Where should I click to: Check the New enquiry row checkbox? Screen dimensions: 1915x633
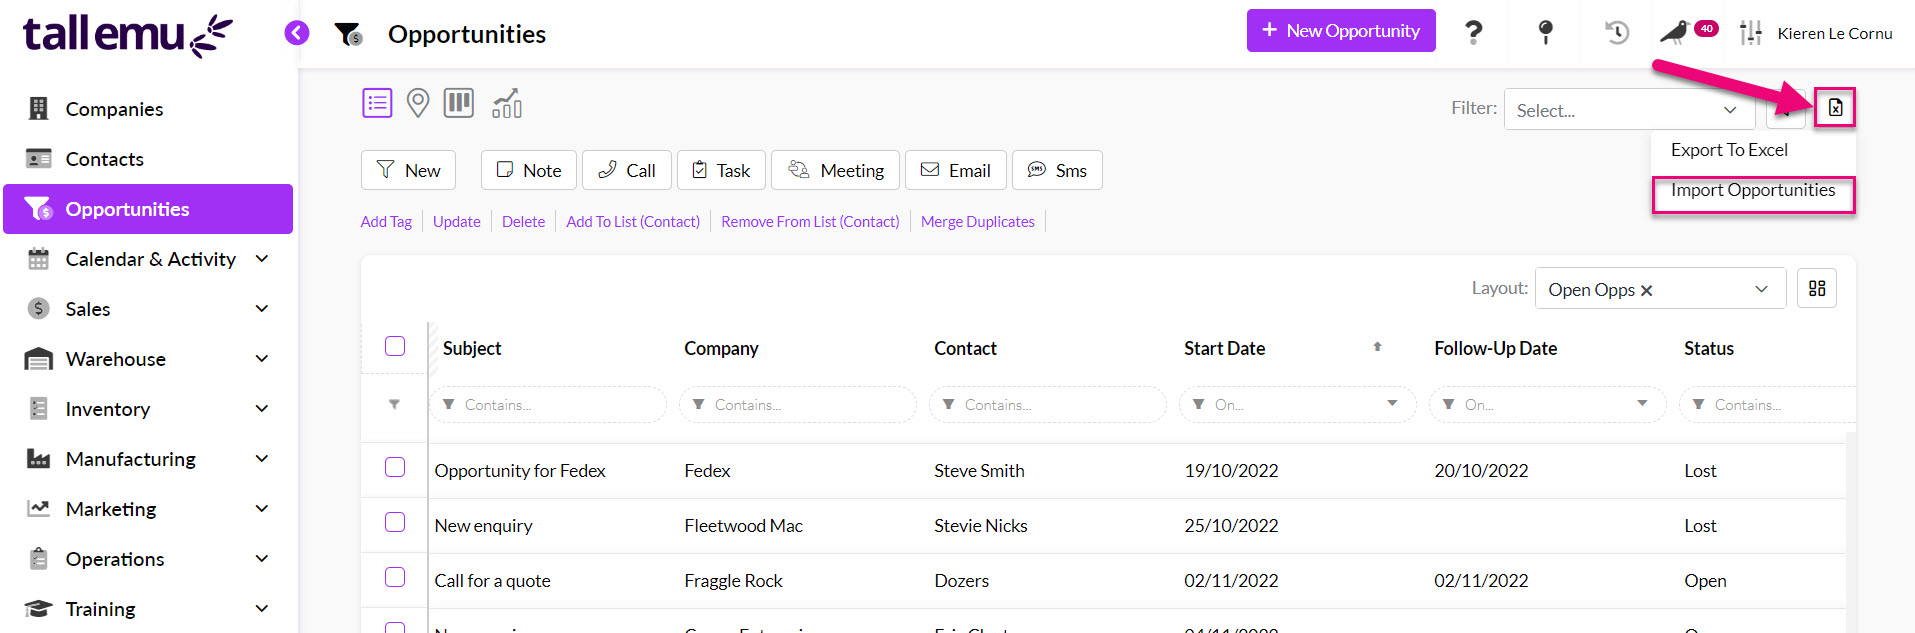click(x=395, y=522)
